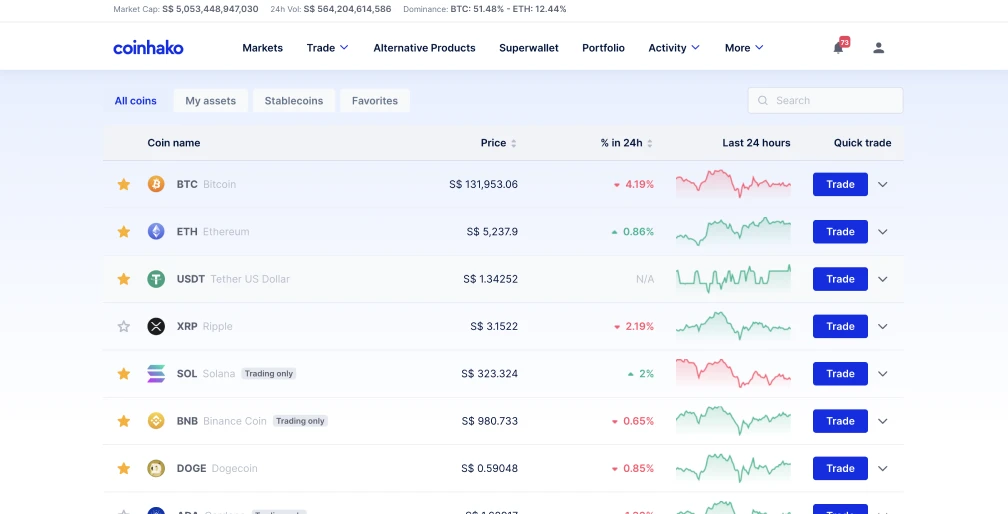
Task: Click the Tether USDT coin icon
Action: (156, 279)
